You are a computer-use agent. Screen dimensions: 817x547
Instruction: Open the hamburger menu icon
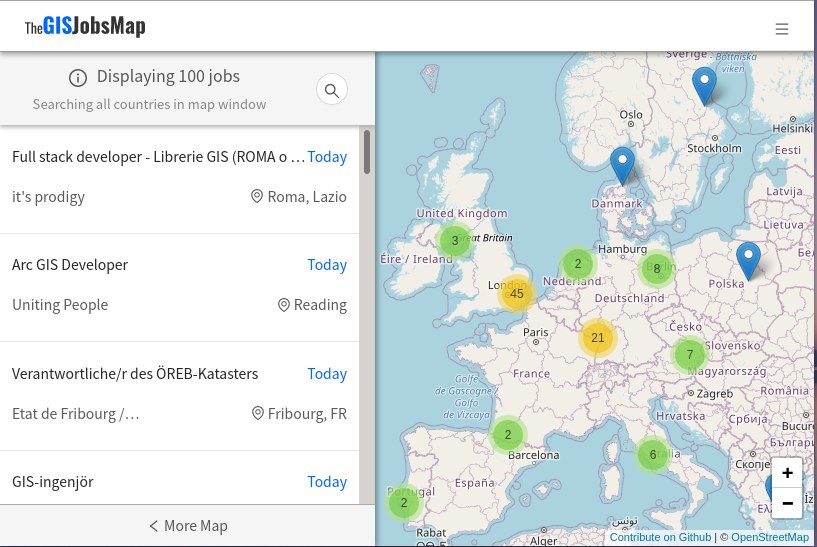782,29
